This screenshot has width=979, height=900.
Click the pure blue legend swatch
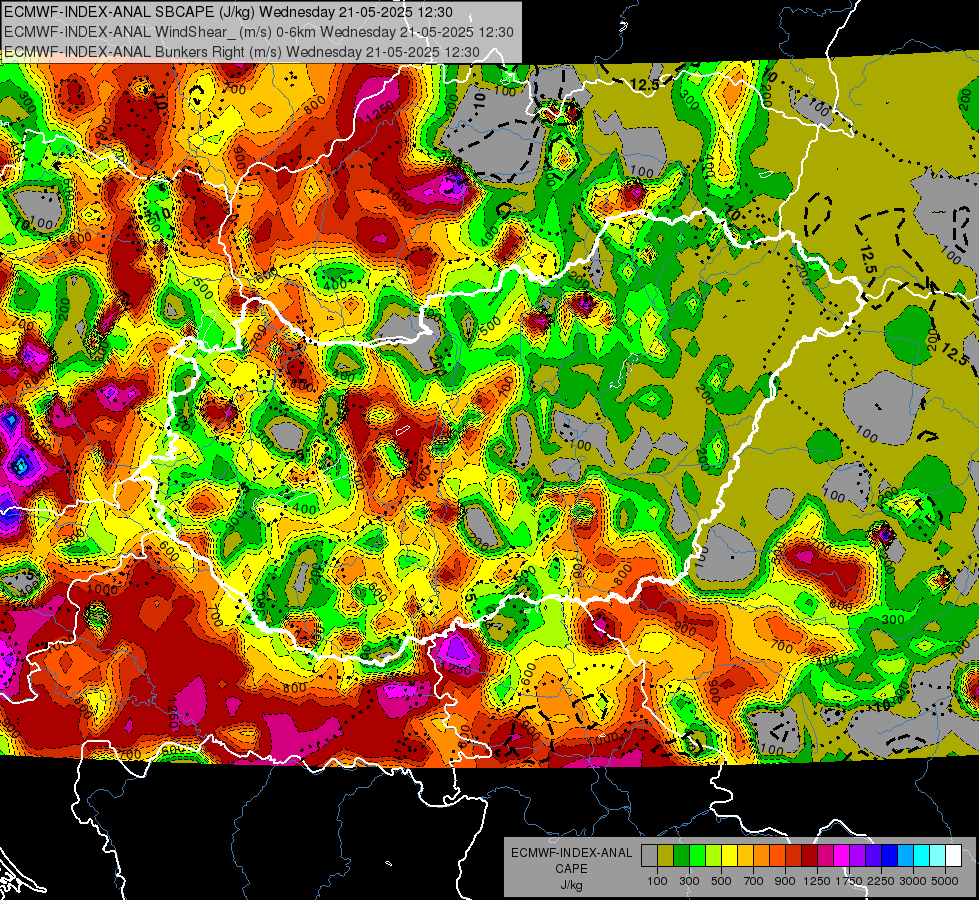[x=890, y=856]
